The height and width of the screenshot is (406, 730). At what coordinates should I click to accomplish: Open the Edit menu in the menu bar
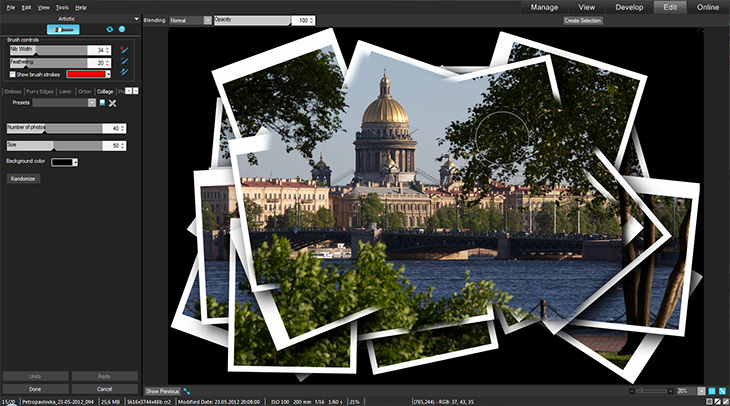[27, 7]
